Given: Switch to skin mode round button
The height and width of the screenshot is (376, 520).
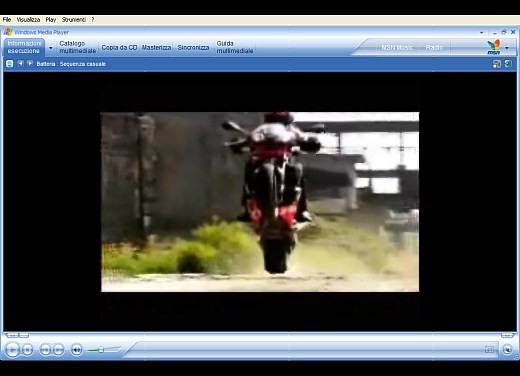Looking at the screenshot, I should pyautogui.click(x=507, y=350).
